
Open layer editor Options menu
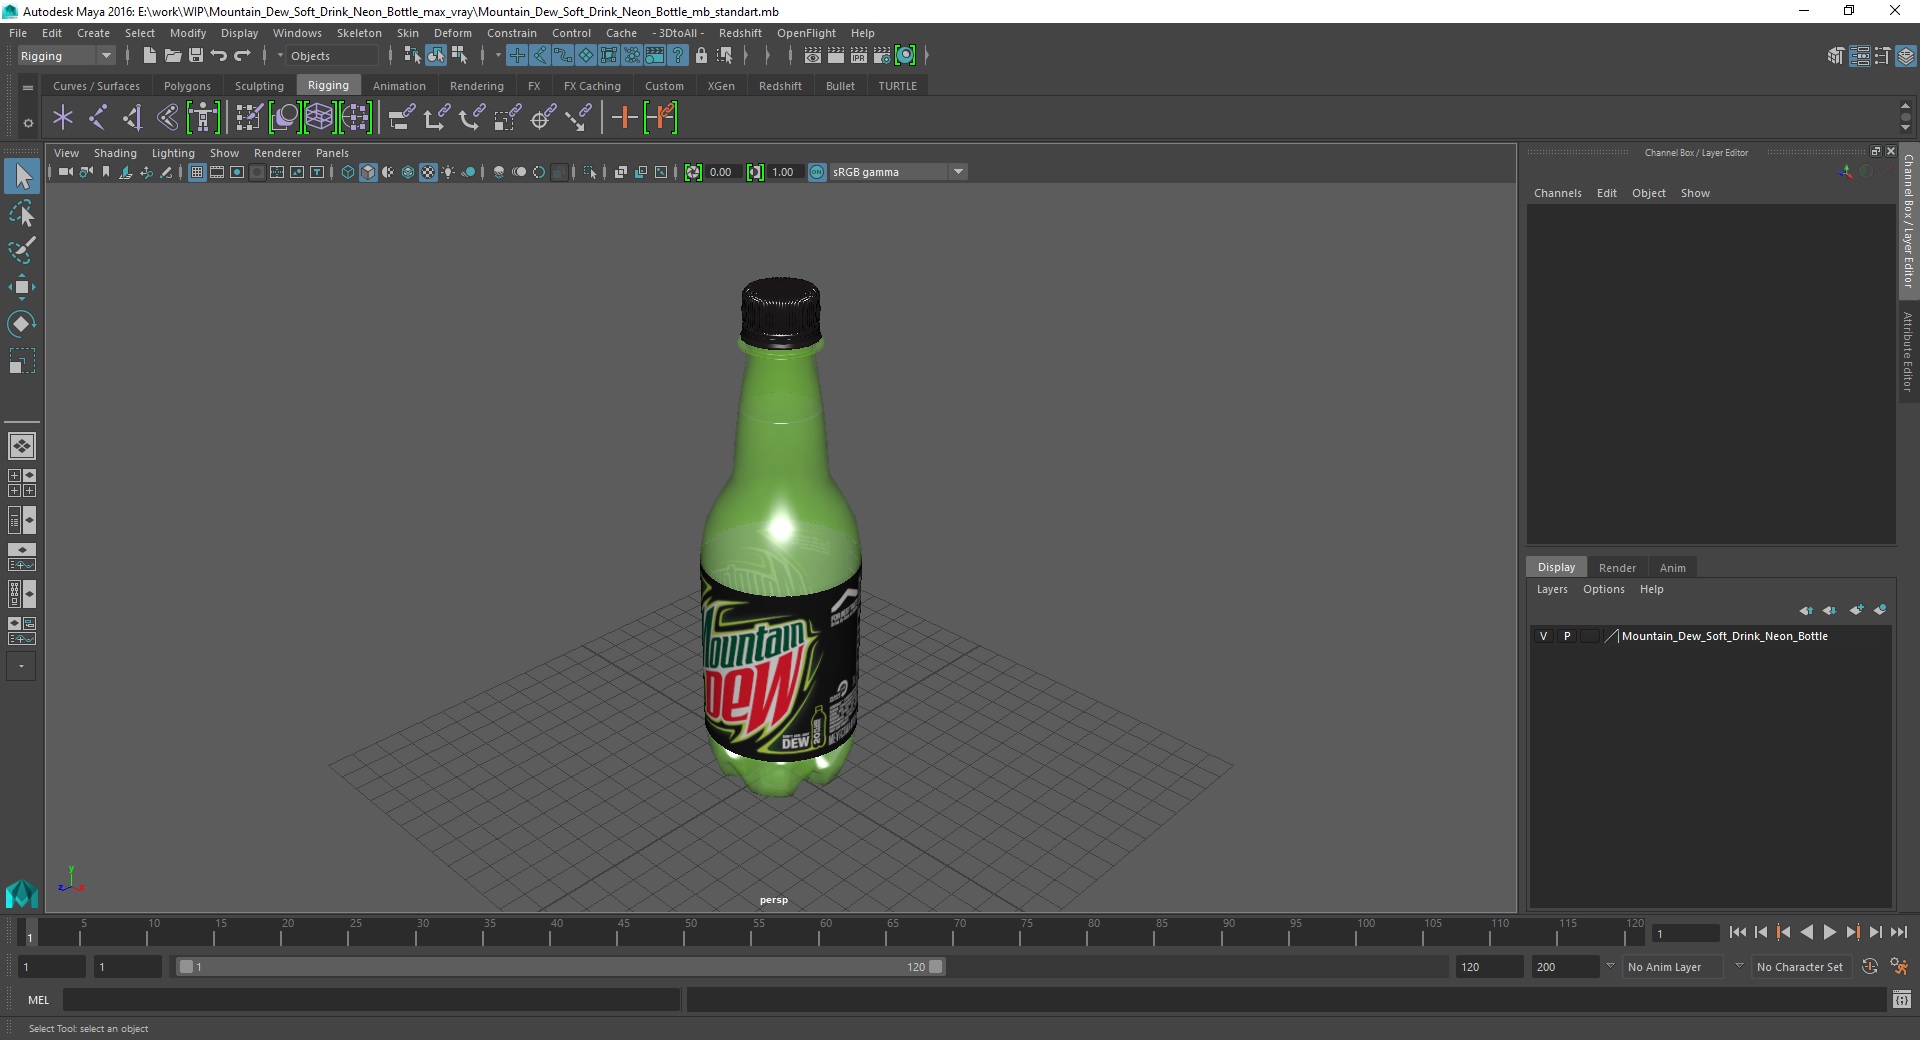1603,589
